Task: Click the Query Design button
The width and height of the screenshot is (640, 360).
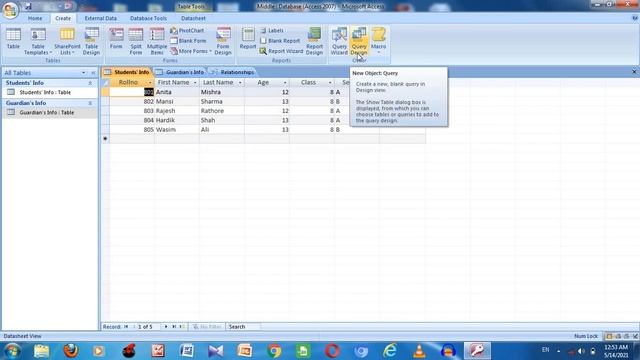Action: click(x=359, y=41)
